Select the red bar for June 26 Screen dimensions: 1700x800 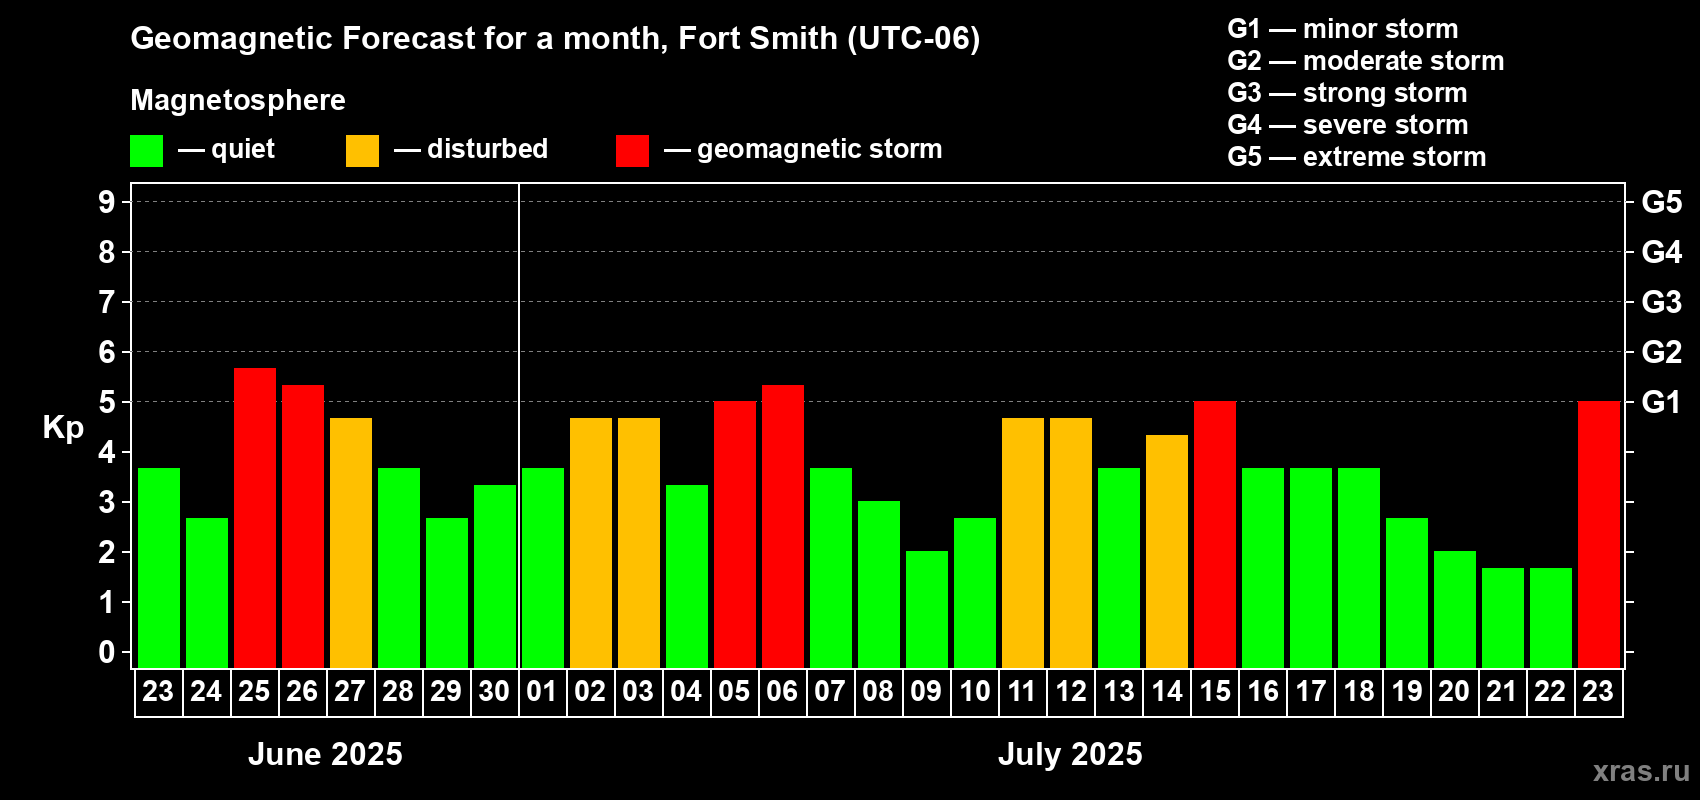point(303,526)
